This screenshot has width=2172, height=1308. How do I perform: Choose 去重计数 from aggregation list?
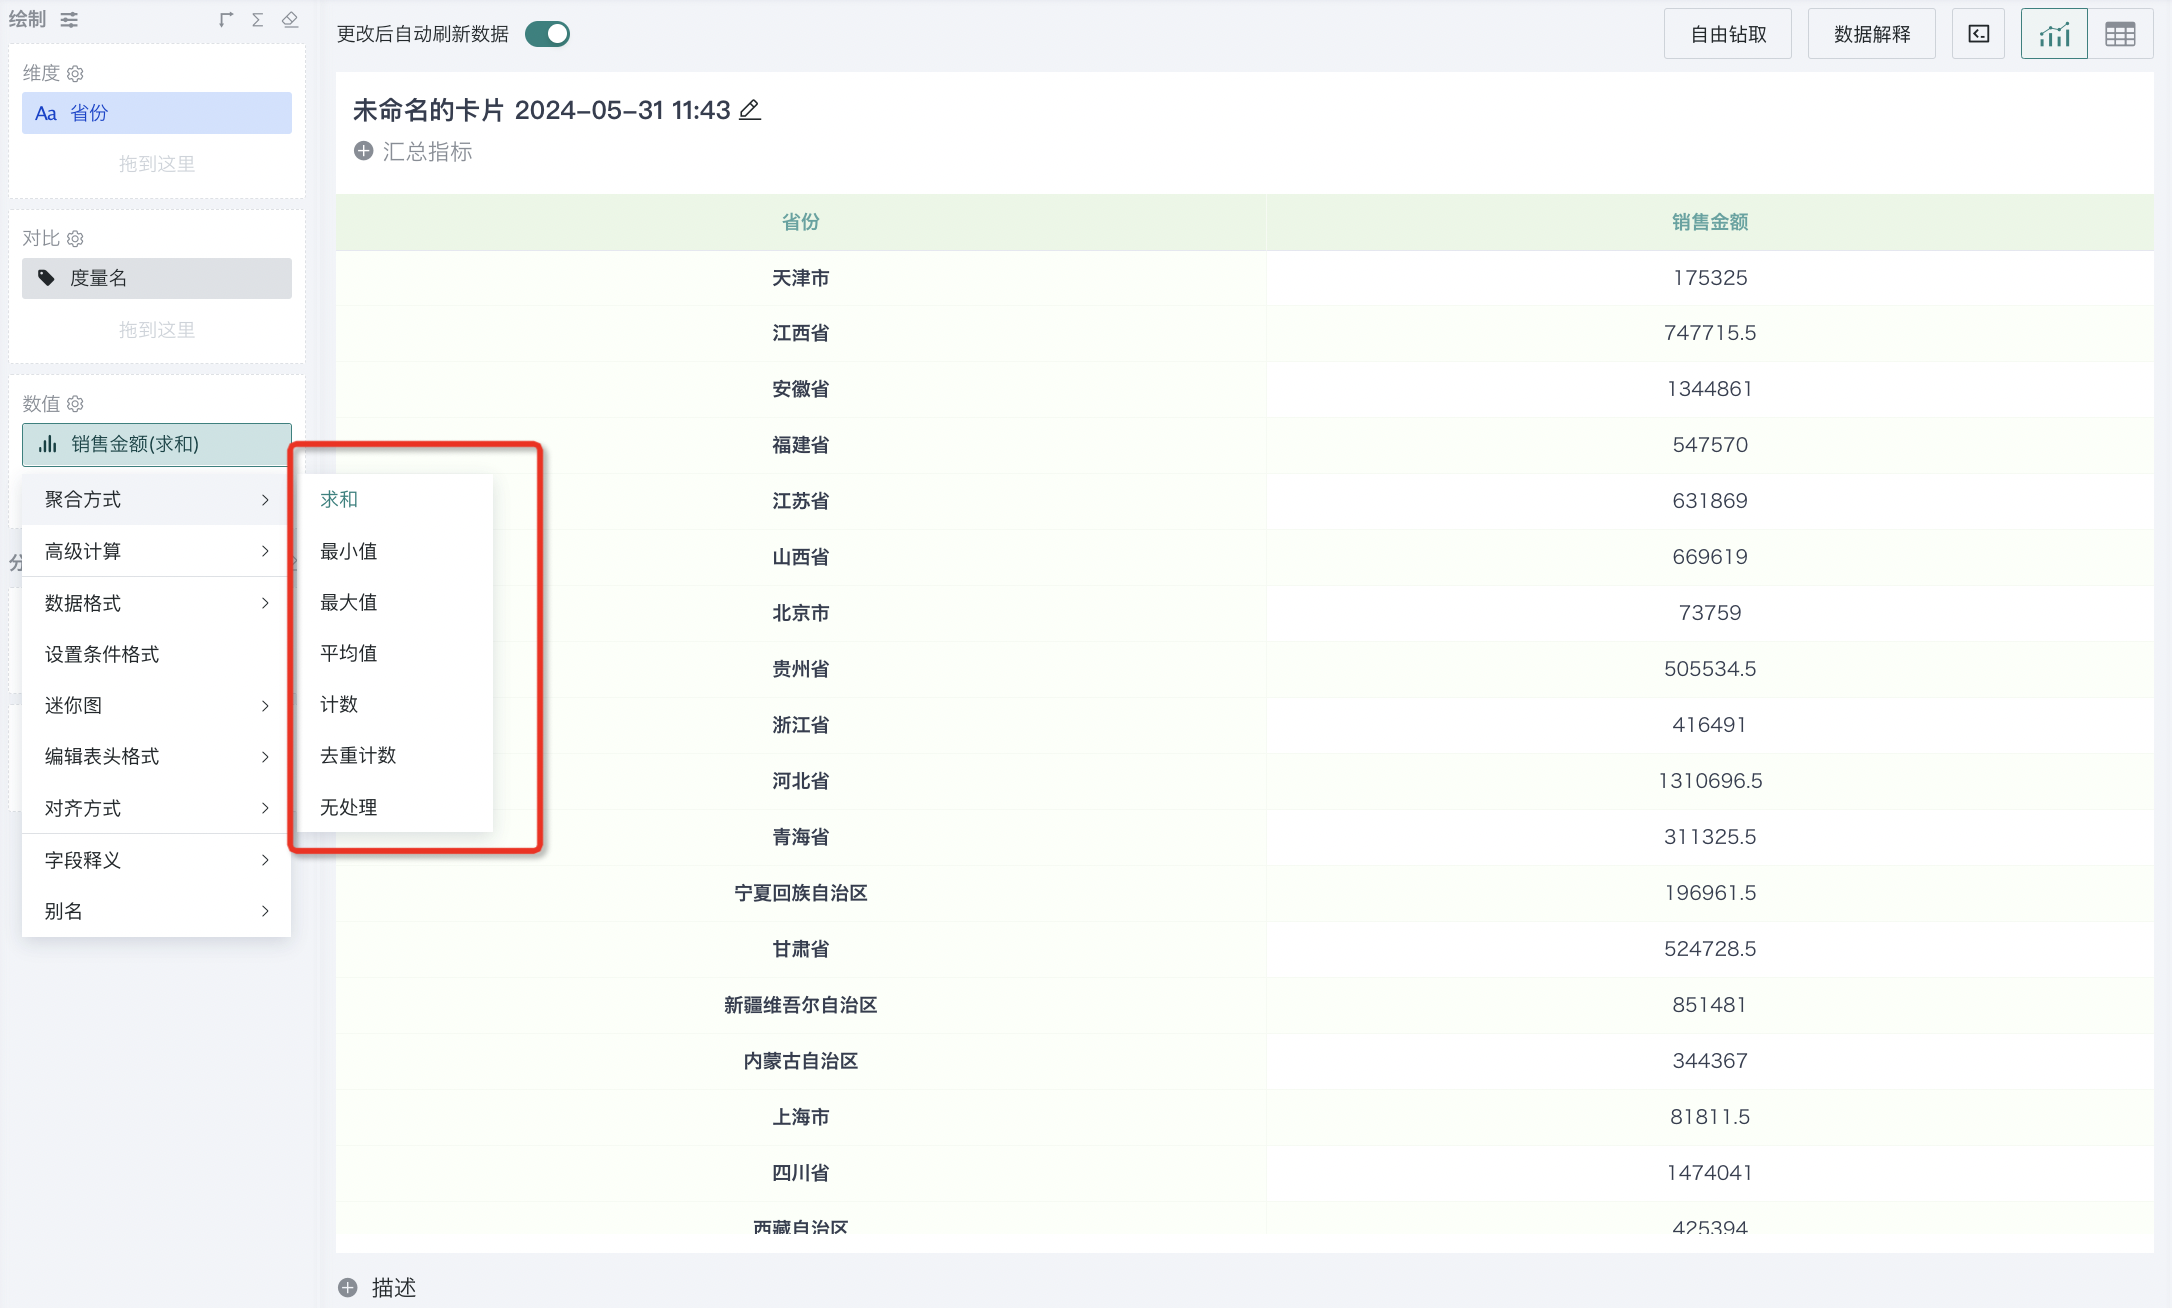[x=358, y=755]
